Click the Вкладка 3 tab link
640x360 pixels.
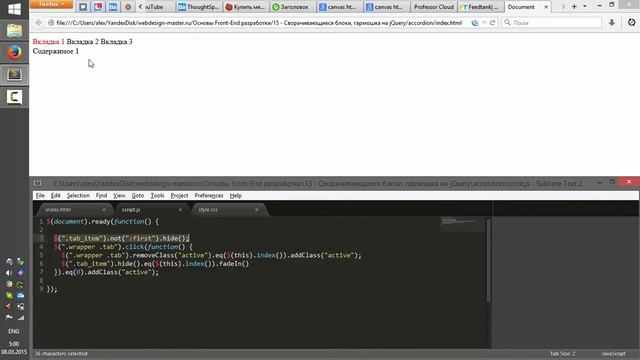(x=116, y=42)
